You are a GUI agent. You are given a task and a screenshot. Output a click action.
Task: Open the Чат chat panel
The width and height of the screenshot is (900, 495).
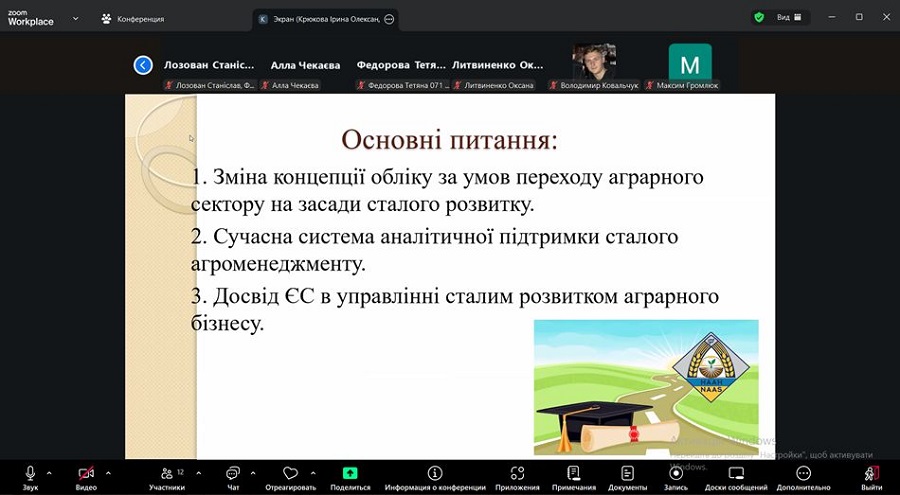coord(233,474)
